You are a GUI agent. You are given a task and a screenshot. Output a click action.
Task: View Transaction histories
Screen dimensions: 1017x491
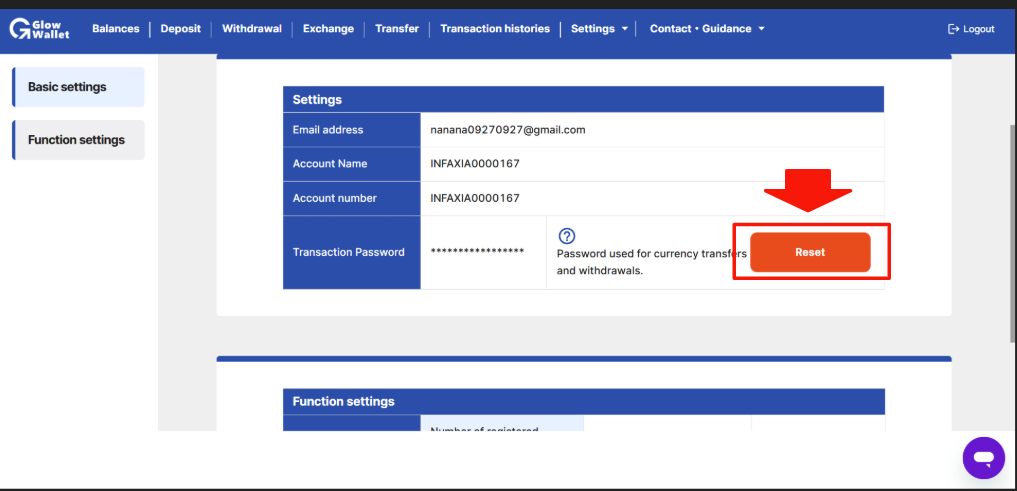(495, 29)
